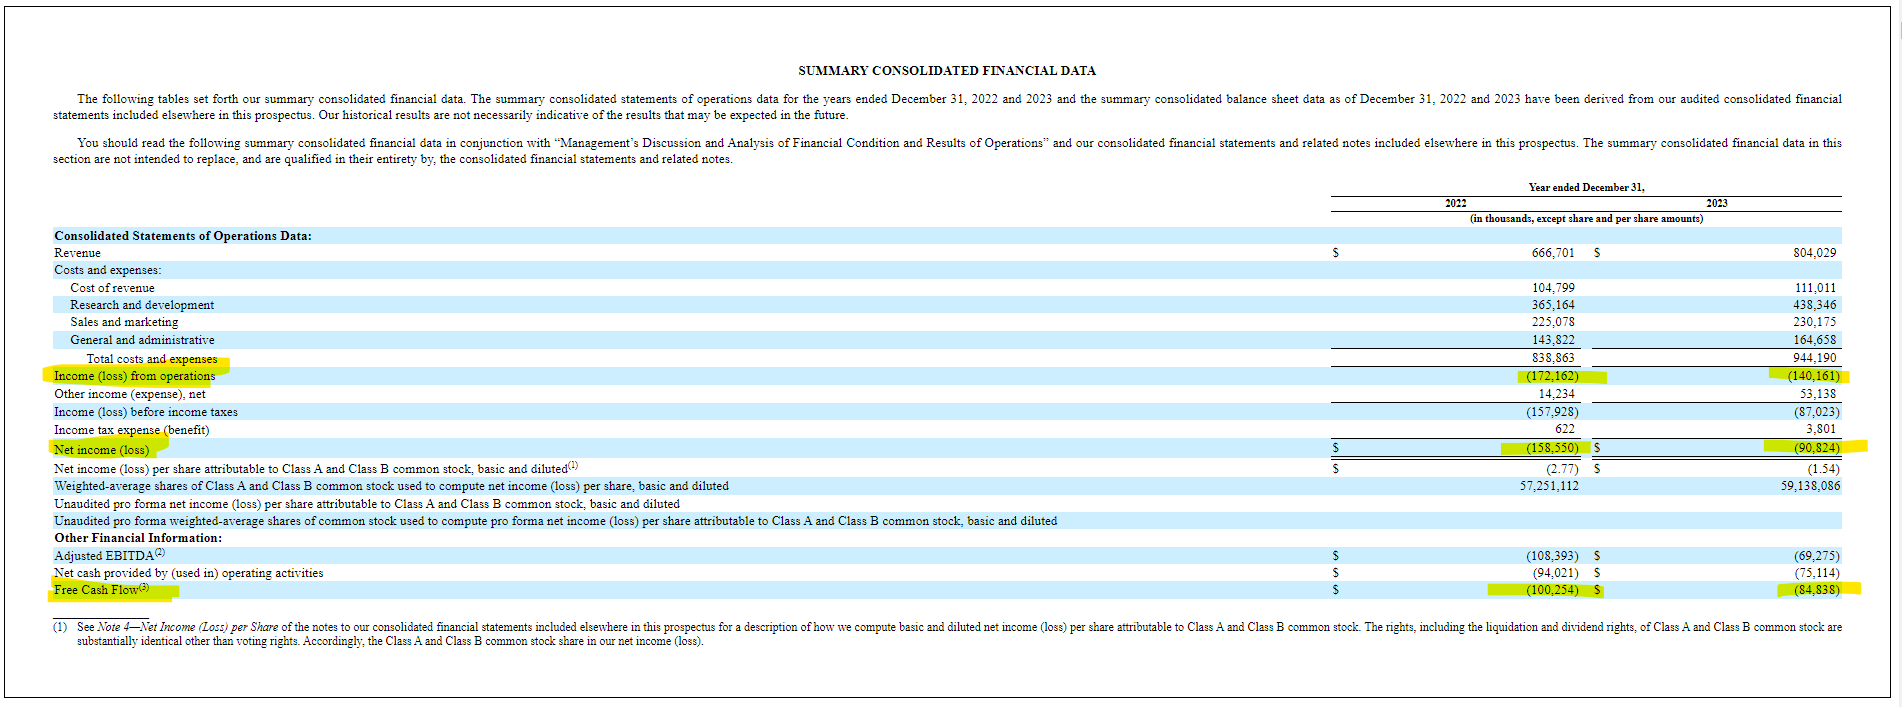Click the '2022' column header
The image size is (1902, 707).
click(1456, 203)
